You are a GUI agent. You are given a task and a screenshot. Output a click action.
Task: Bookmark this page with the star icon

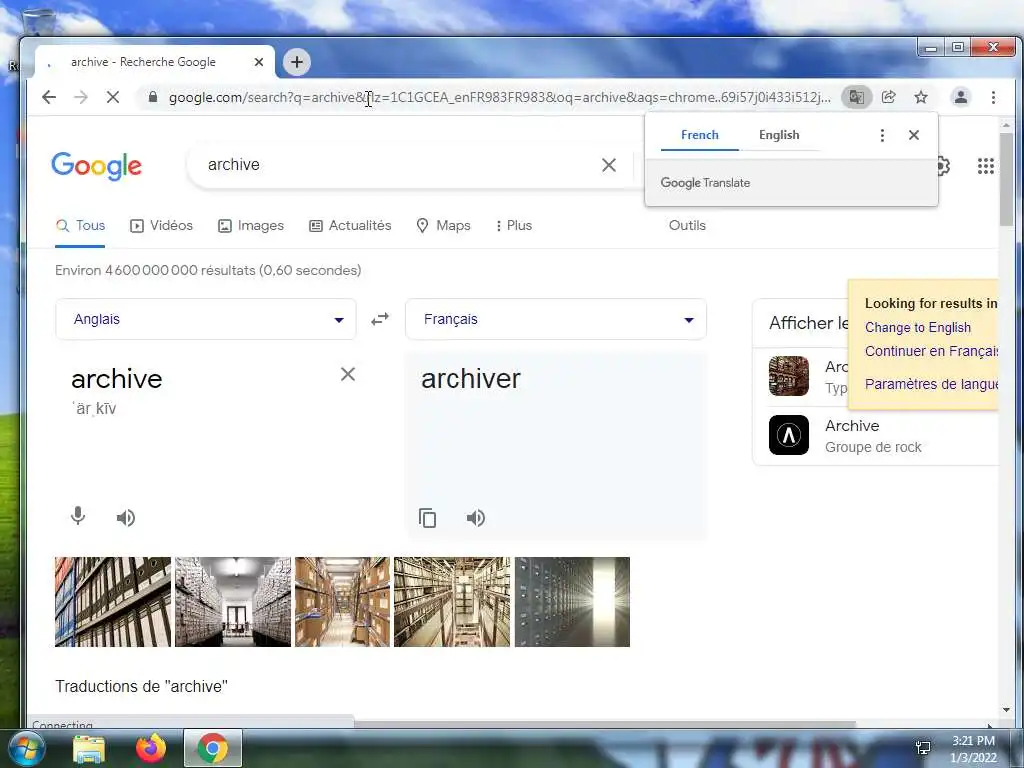921,97
